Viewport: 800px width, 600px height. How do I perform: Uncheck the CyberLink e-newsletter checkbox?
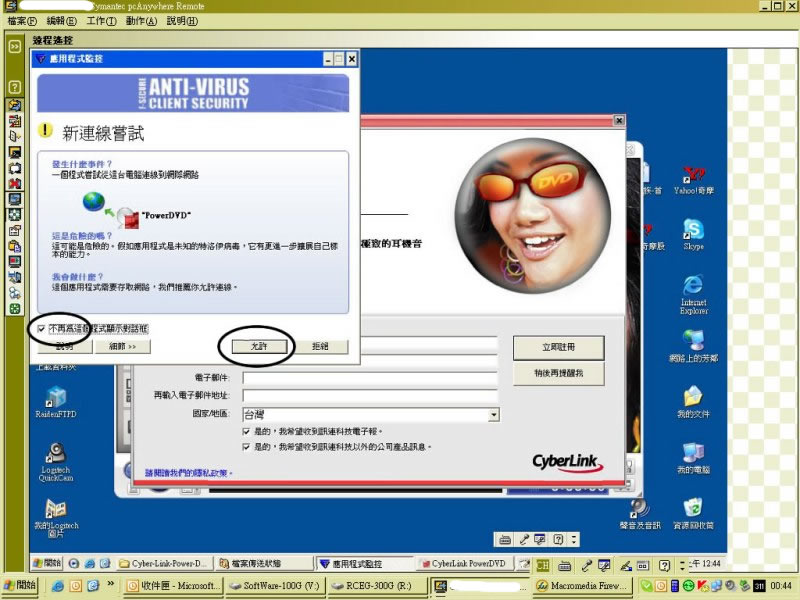tap(246, 432)
